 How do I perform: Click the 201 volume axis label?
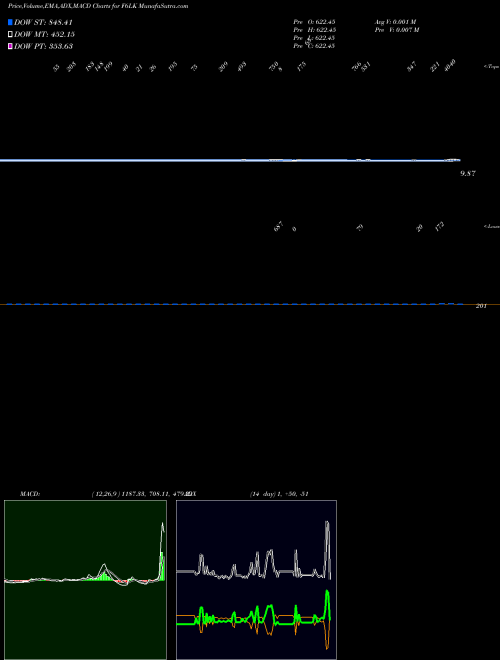(481, 306)
